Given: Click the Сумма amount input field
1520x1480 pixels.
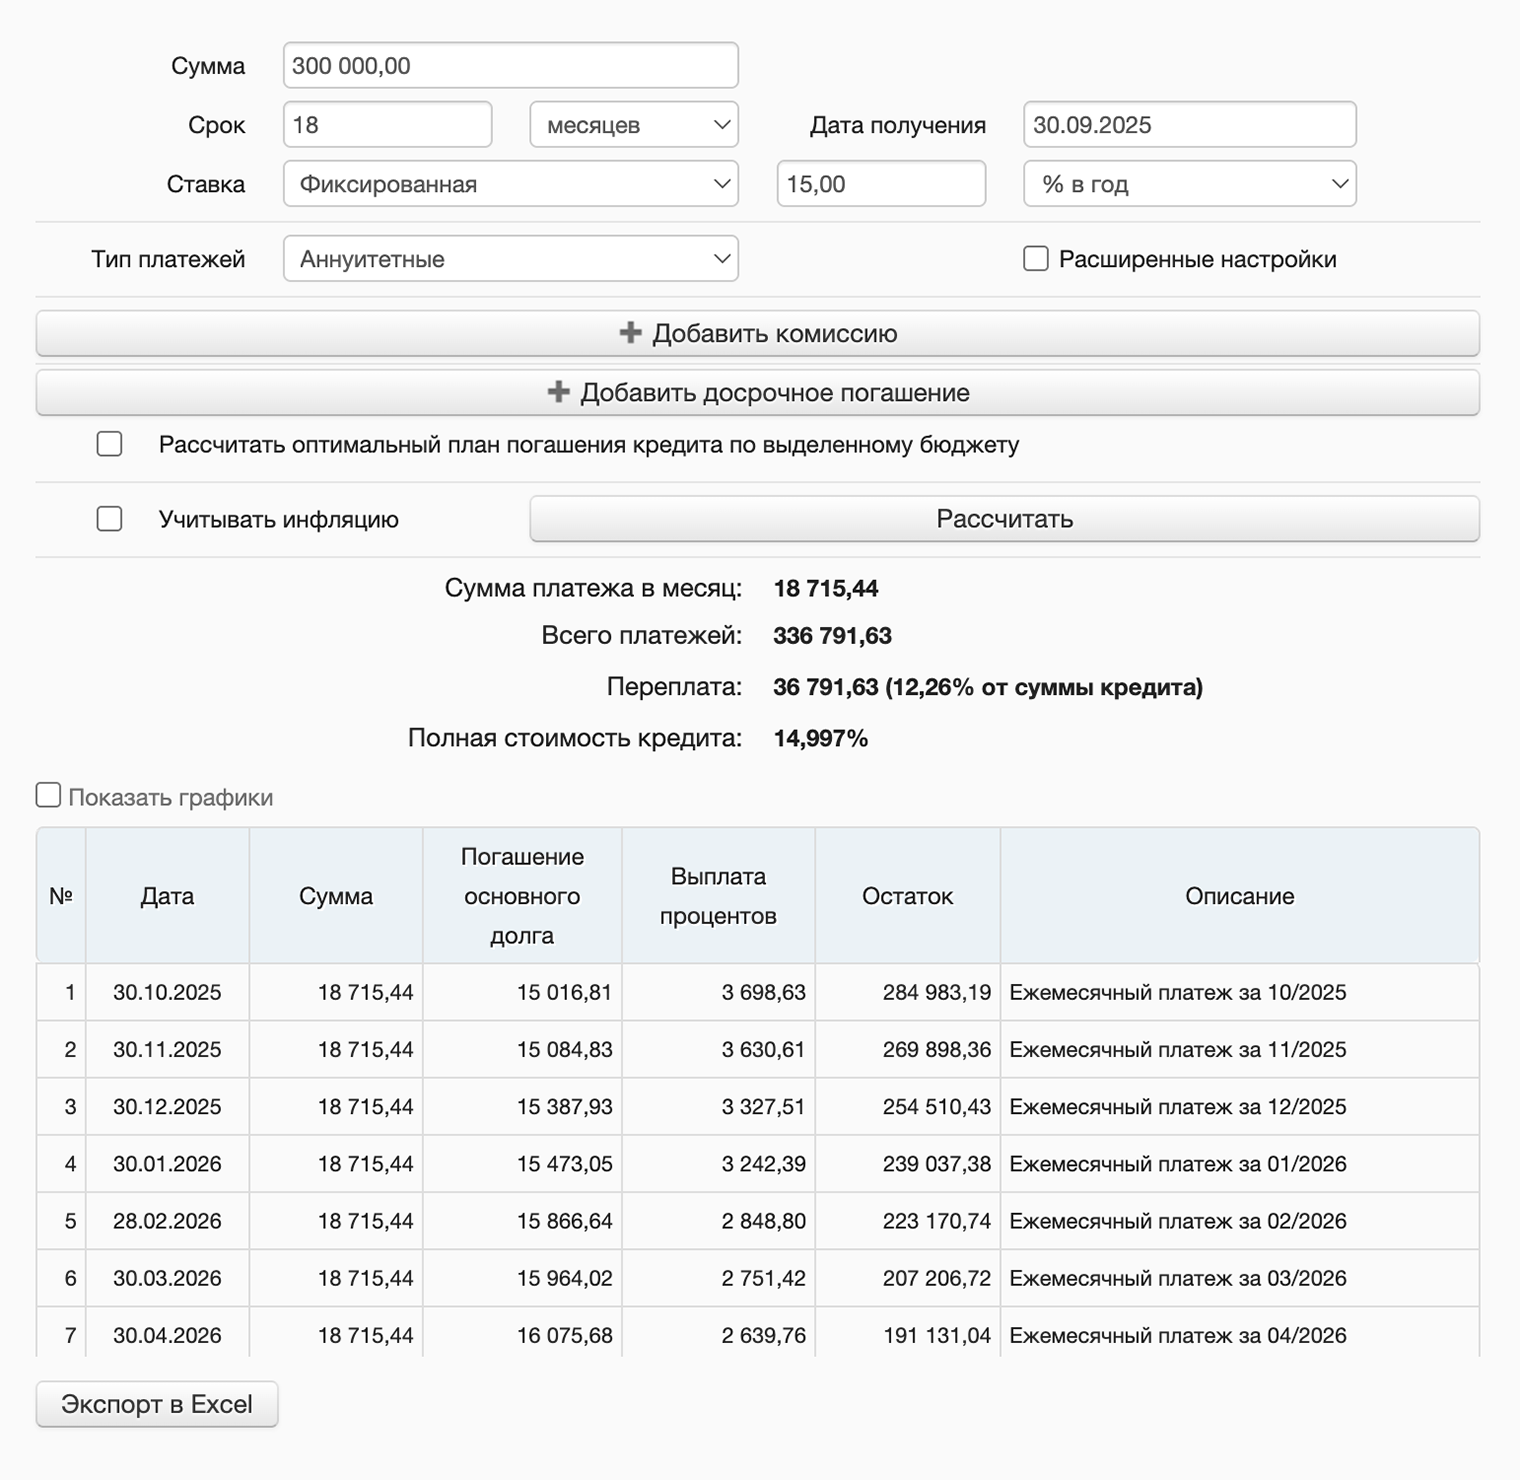Looking at the screenshot, I should (510, 65).
